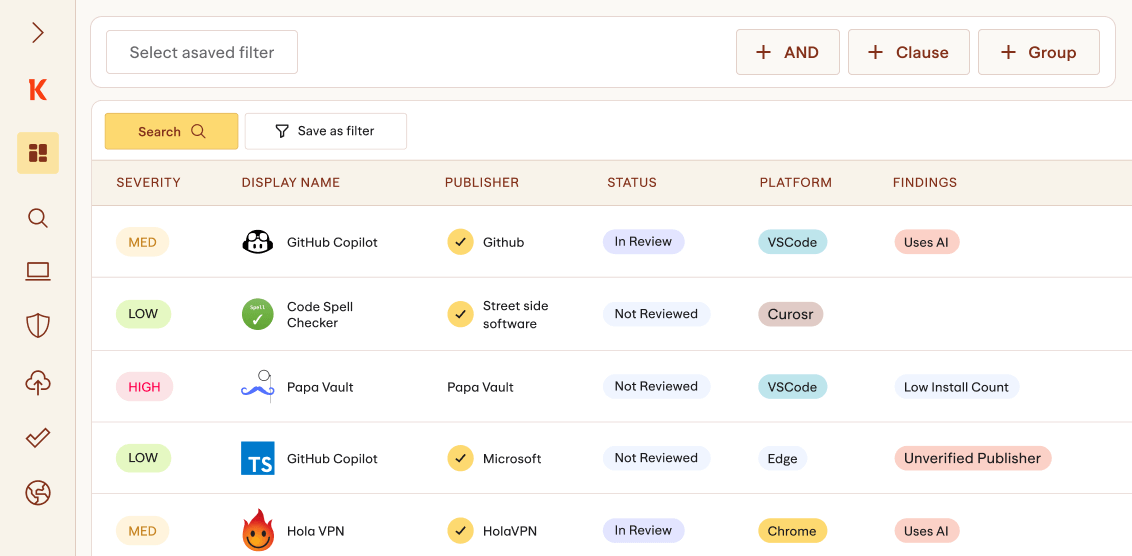Click verified badge next to Street side software
1132x556 pixels.
pos(460,314)
